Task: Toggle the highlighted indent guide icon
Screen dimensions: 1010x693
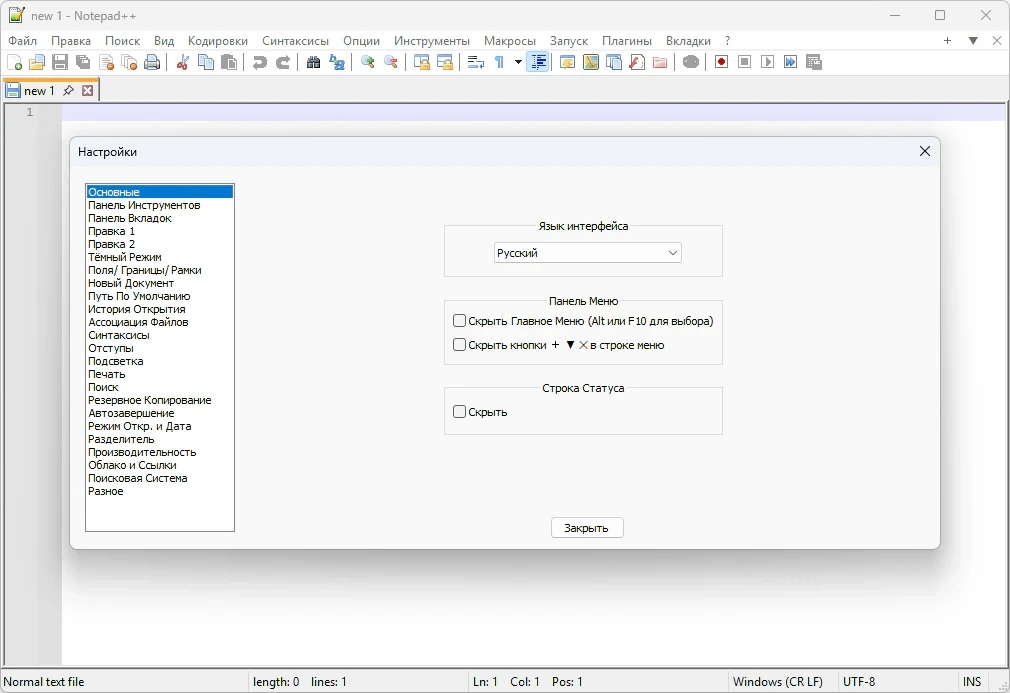Action: 538,62
